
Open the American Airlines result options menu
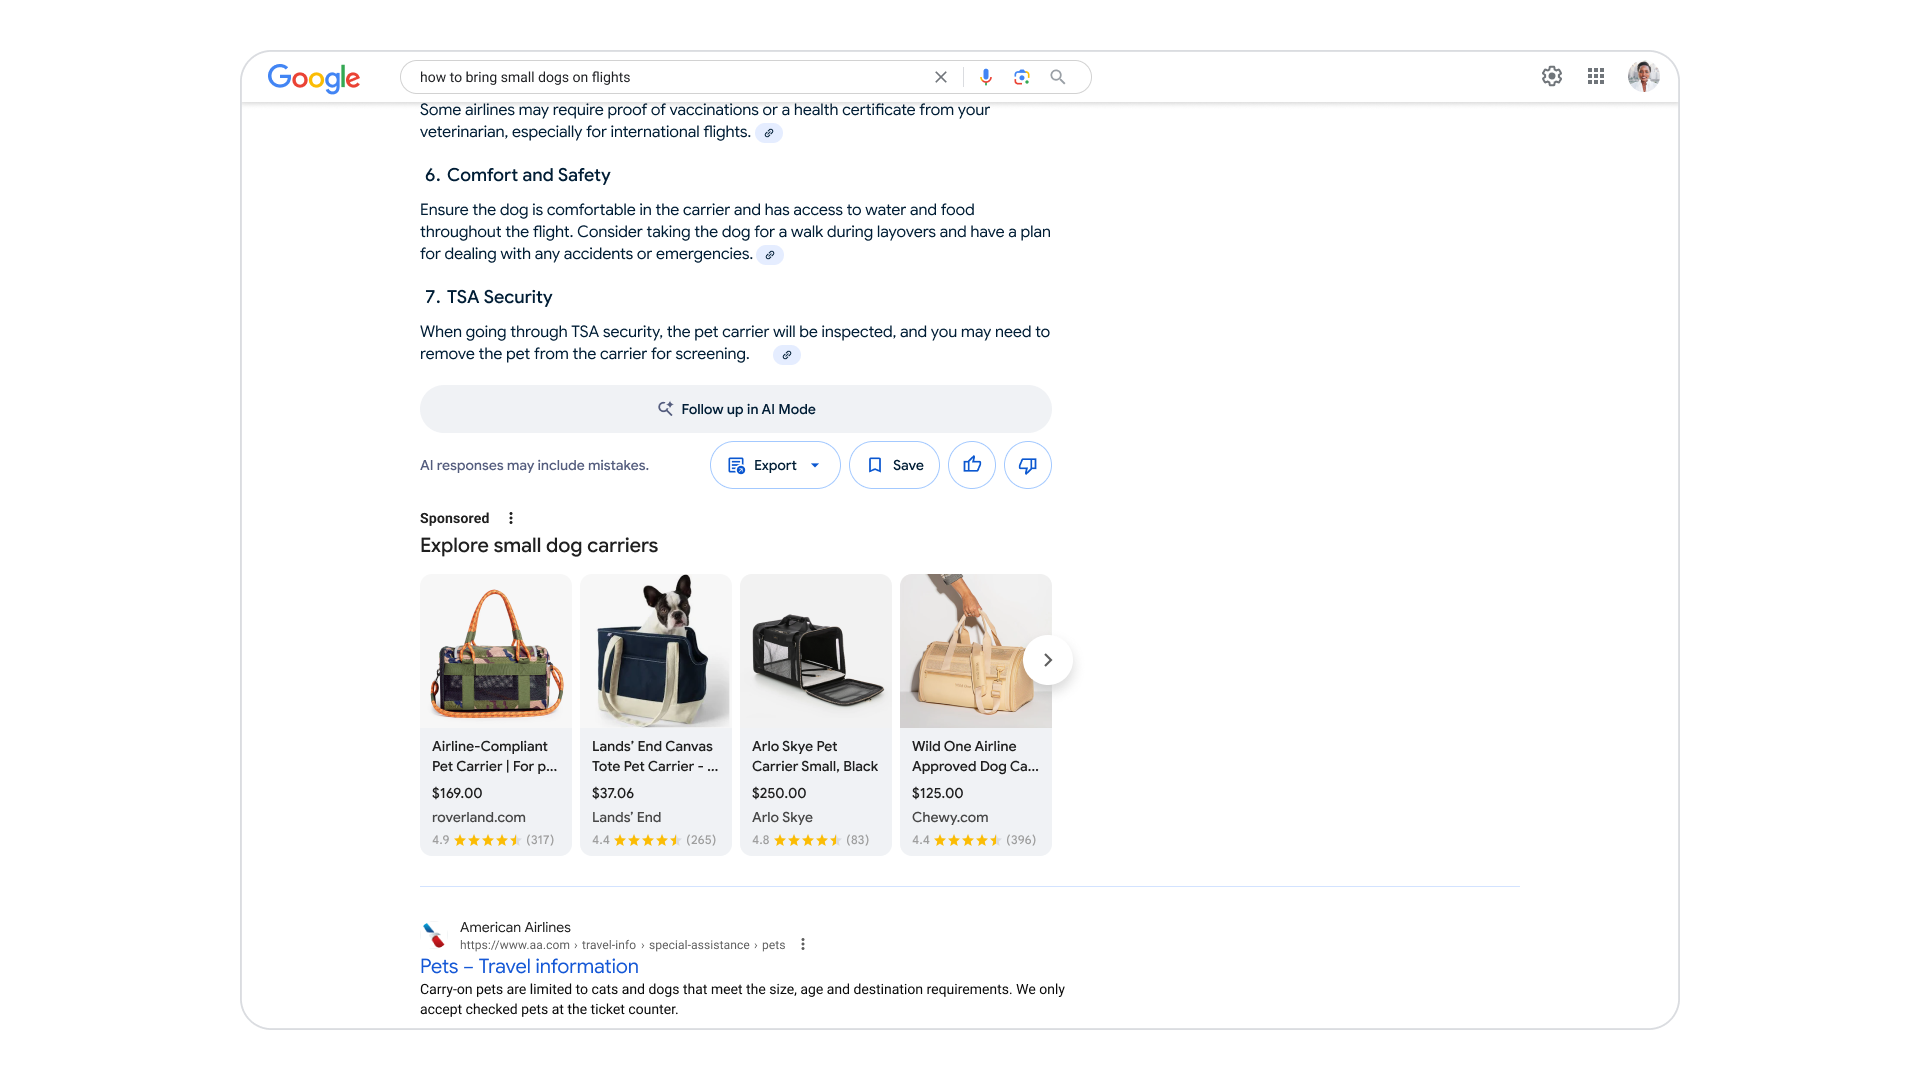(x=802, y=944)
